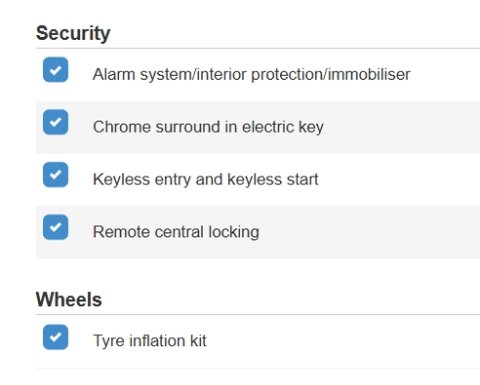Click the divider line under Wheels heading
Screen dimensions: 480x385
258,314
